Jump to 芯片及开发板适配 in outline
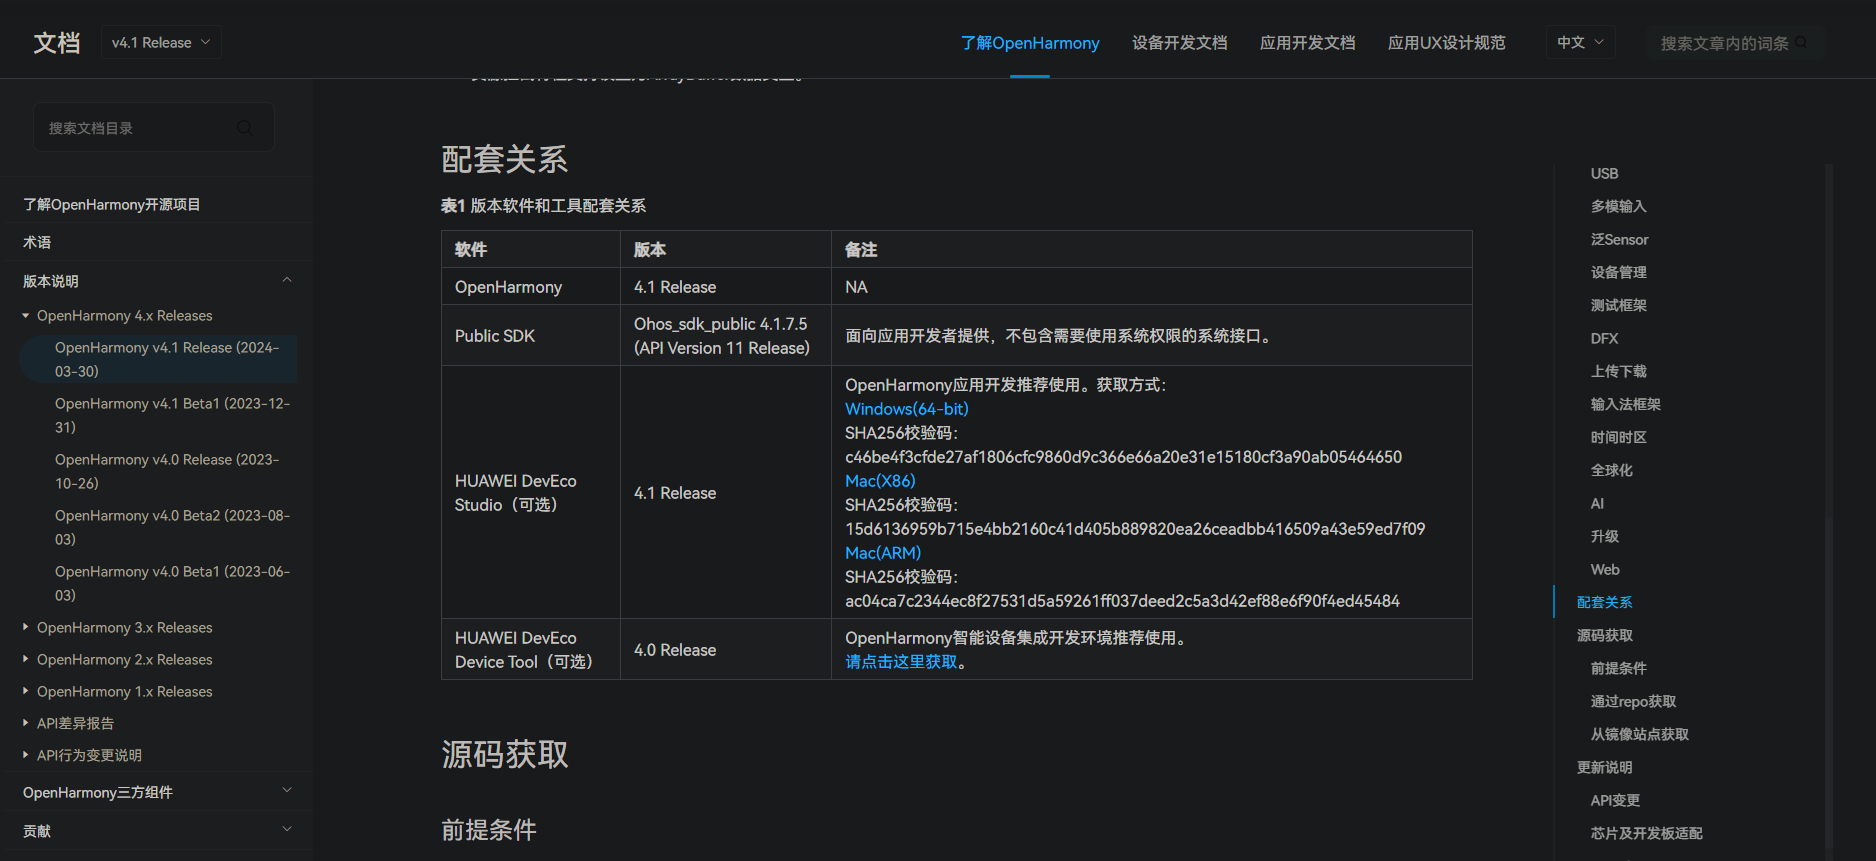Screen dimensions: 1876x861 click(1646, 833)
